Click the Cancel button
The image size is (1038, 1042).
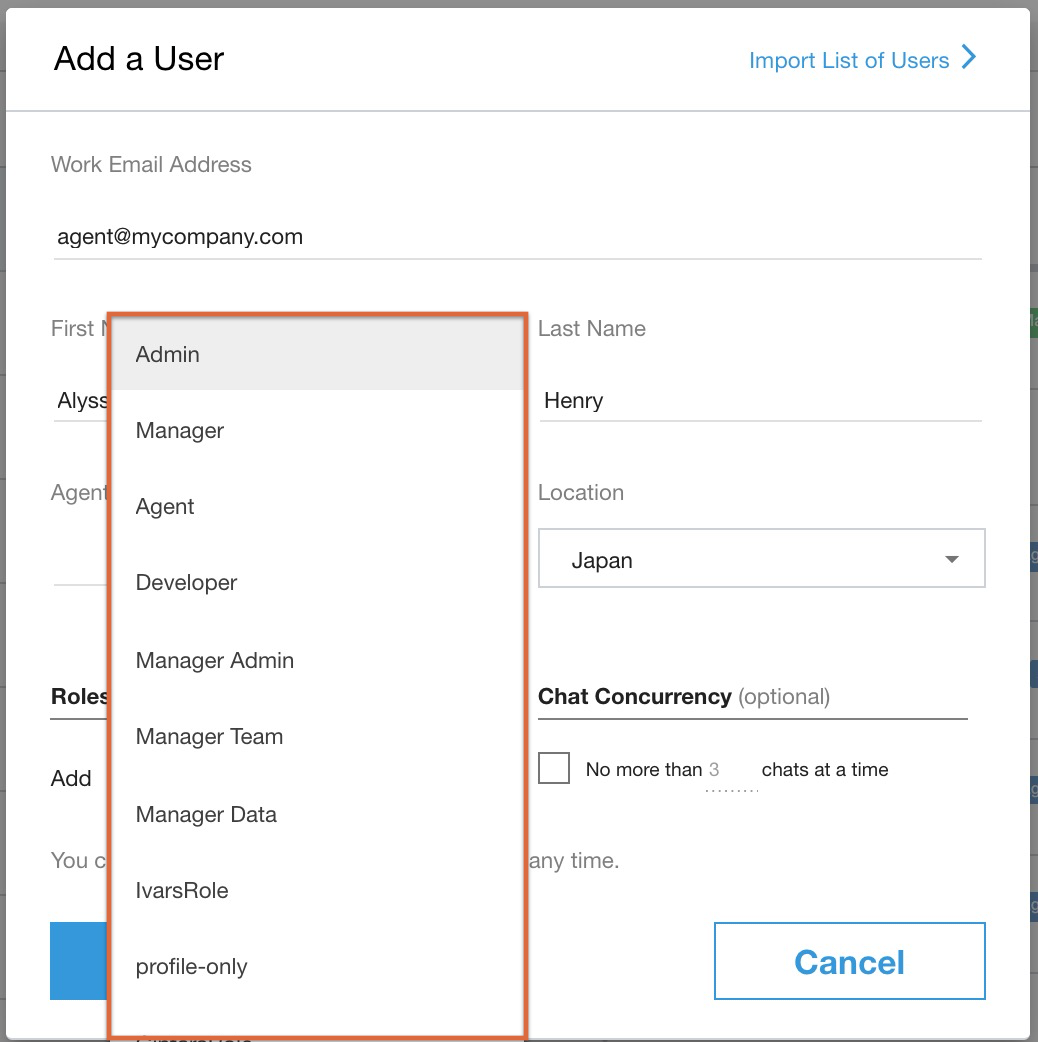click(848, 961)
